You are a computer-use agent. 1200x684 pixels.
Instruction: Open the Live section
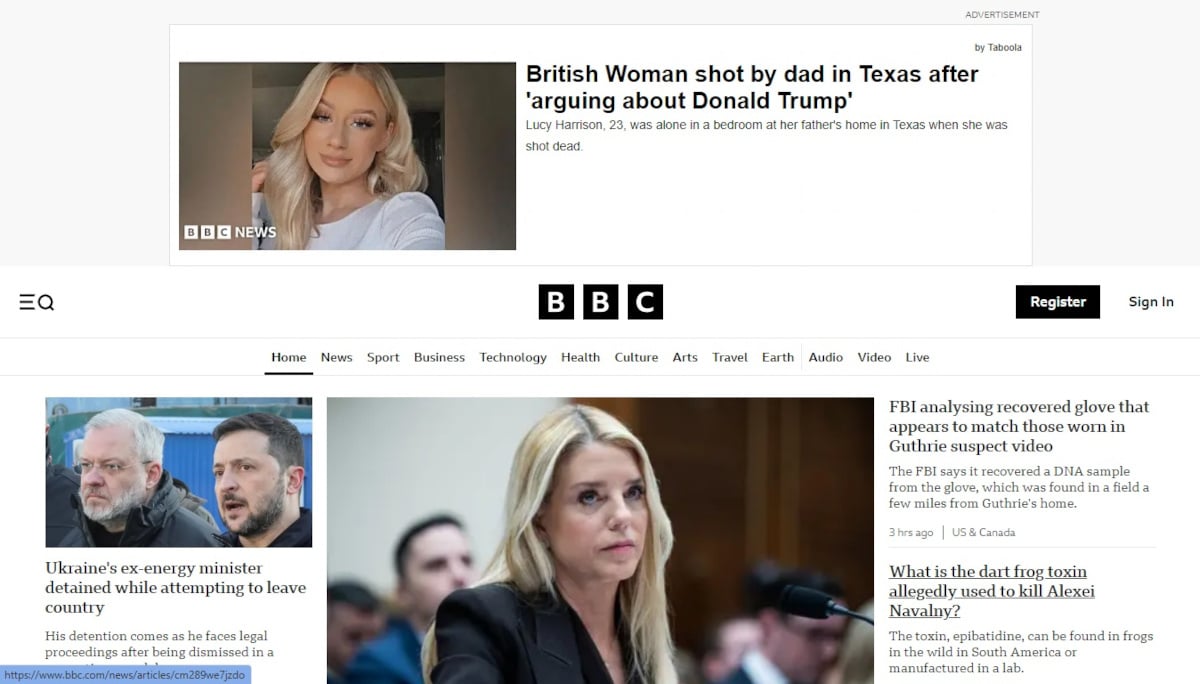click(x=917, y=357)
